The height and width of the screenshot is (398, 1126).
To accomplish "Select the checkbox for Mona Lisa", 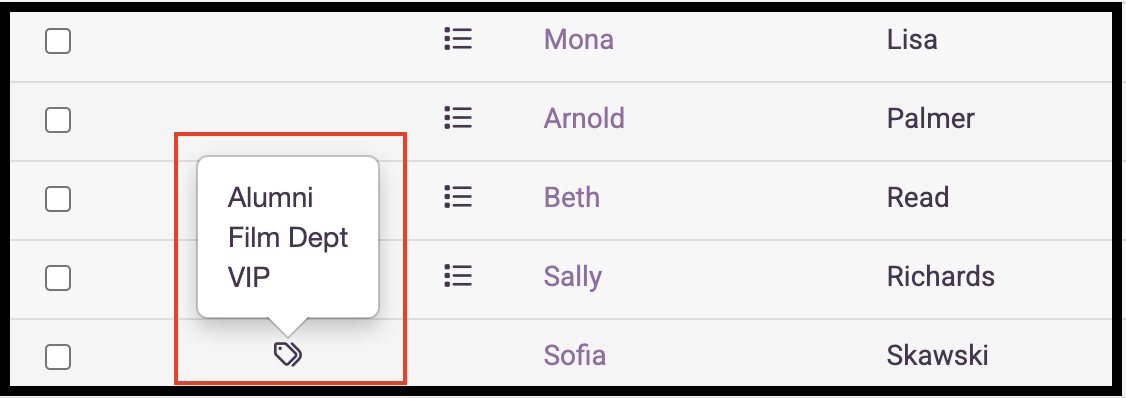I will pos(58,41).
